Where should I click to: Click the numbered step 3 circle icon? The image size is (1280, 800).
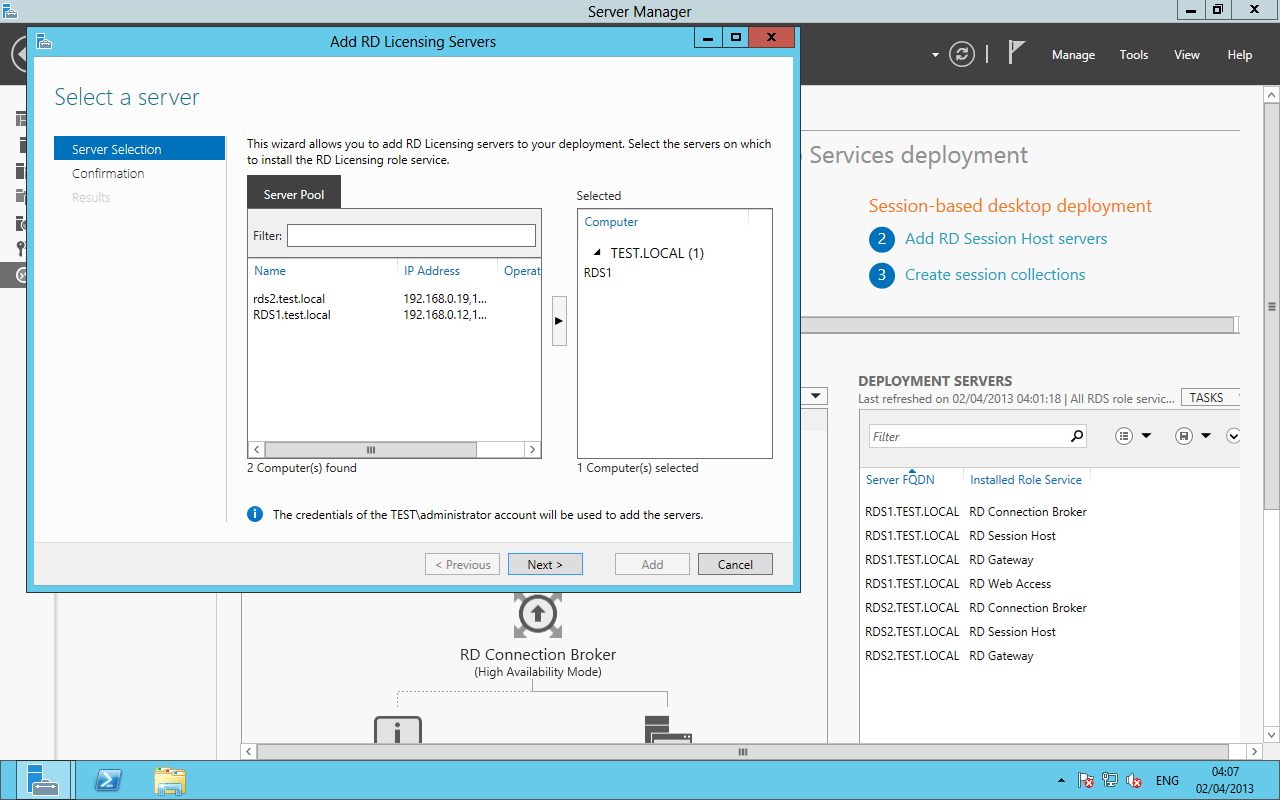(x=882, y=275)
